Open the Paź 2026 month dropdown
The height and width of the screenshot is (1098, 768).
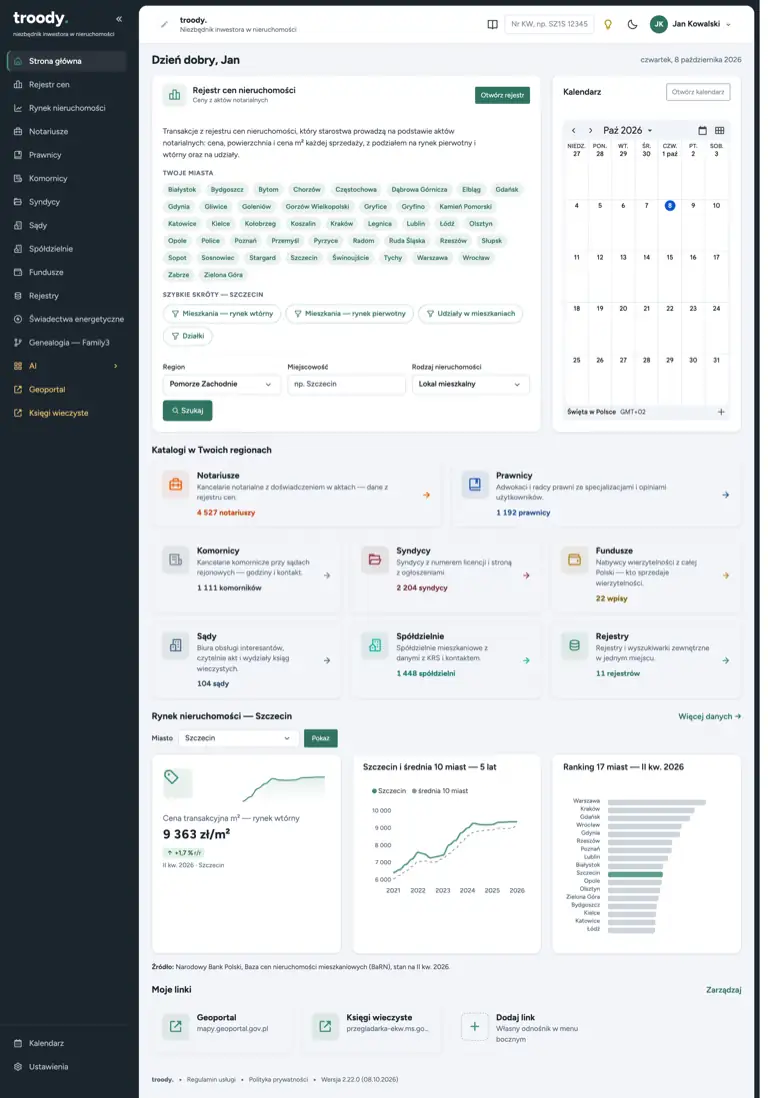(627, 130)
